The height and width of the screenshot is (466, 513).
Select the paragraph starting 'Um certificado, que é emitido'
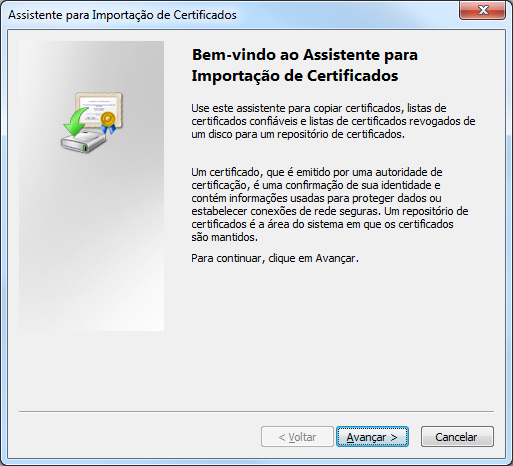click(x=330, y=205)
